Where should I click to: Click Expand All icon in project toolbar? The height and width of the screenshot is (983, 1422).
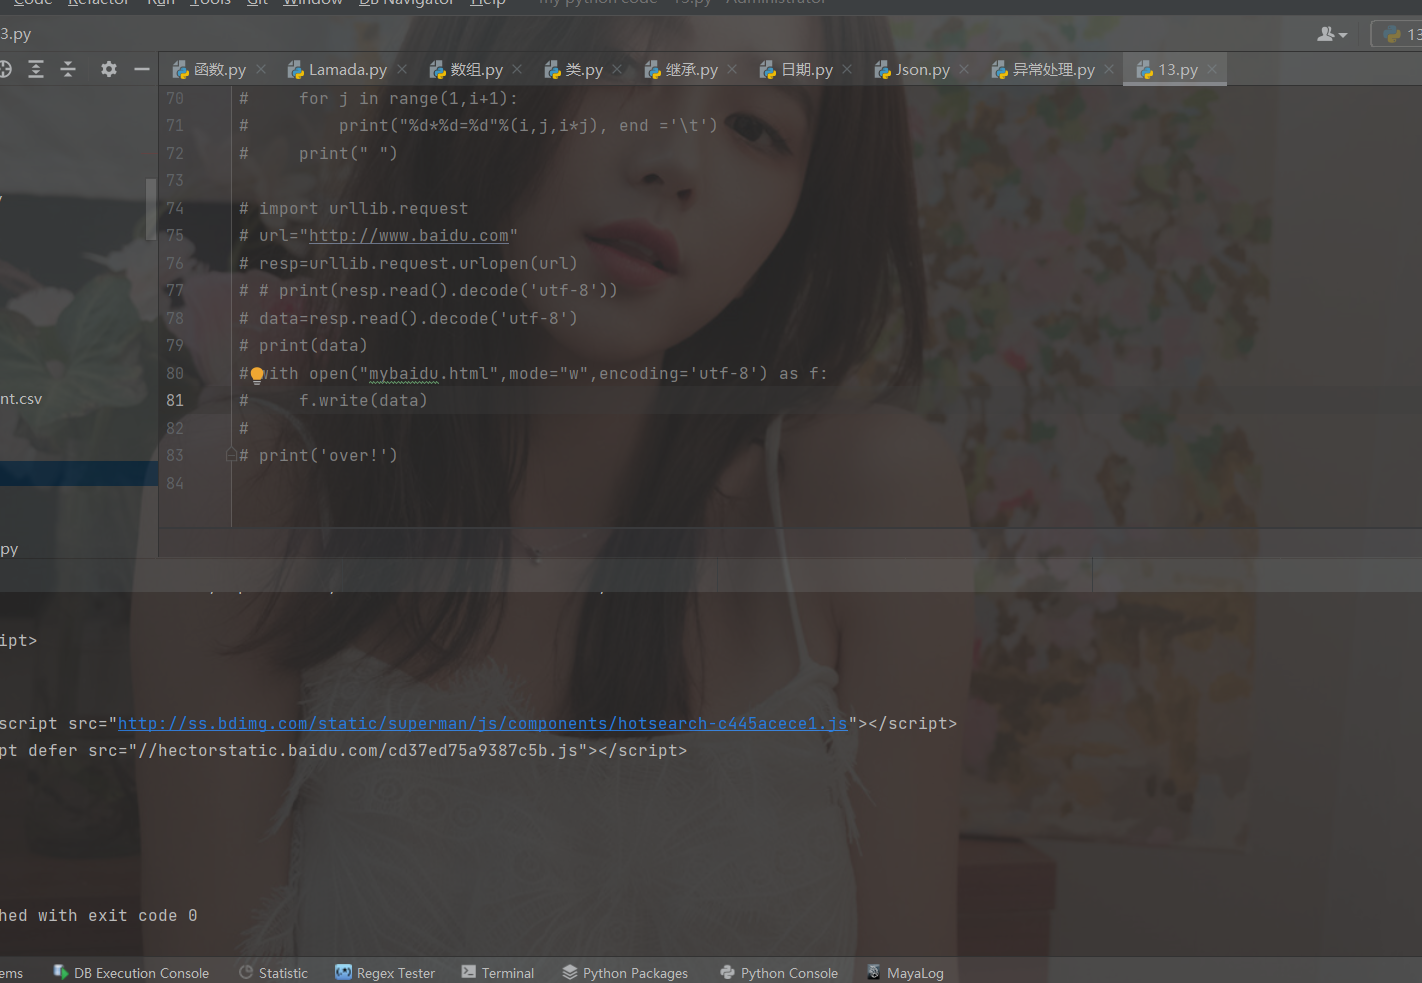(36, 69)
